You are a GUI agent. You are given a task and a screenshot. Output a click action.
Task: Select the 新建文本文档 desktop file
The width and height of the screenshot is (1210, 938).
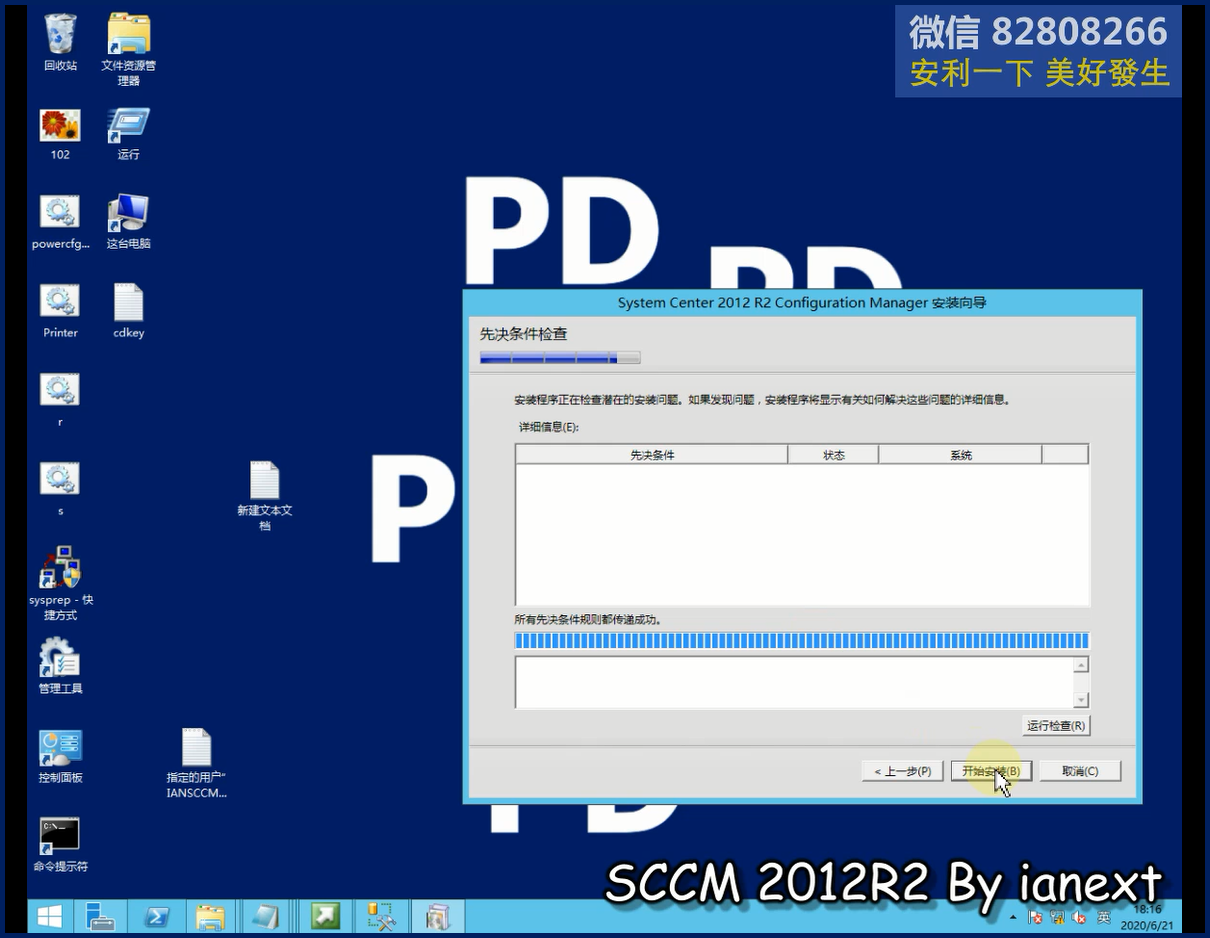[264, 496]
